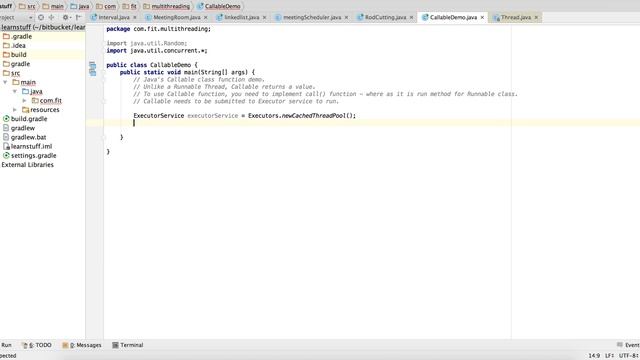Click the hide Project panel icon
The width and height of the screenshot is (640, 360).
pyautogui.click(x=78, y=17)
